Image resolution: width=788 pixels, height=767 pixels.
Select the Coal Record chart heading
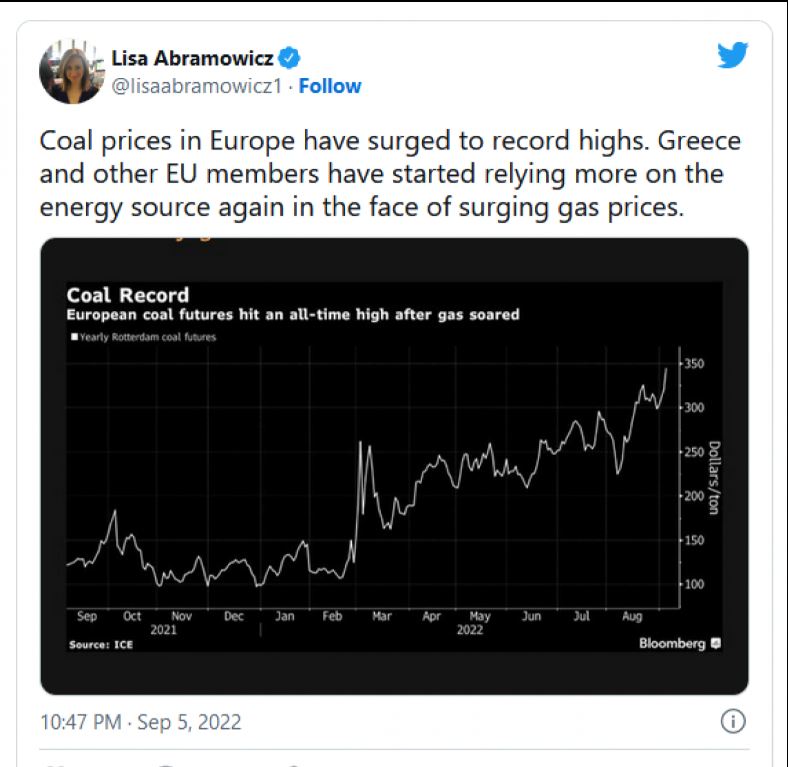pyautogui.click(x=128, y=295)
